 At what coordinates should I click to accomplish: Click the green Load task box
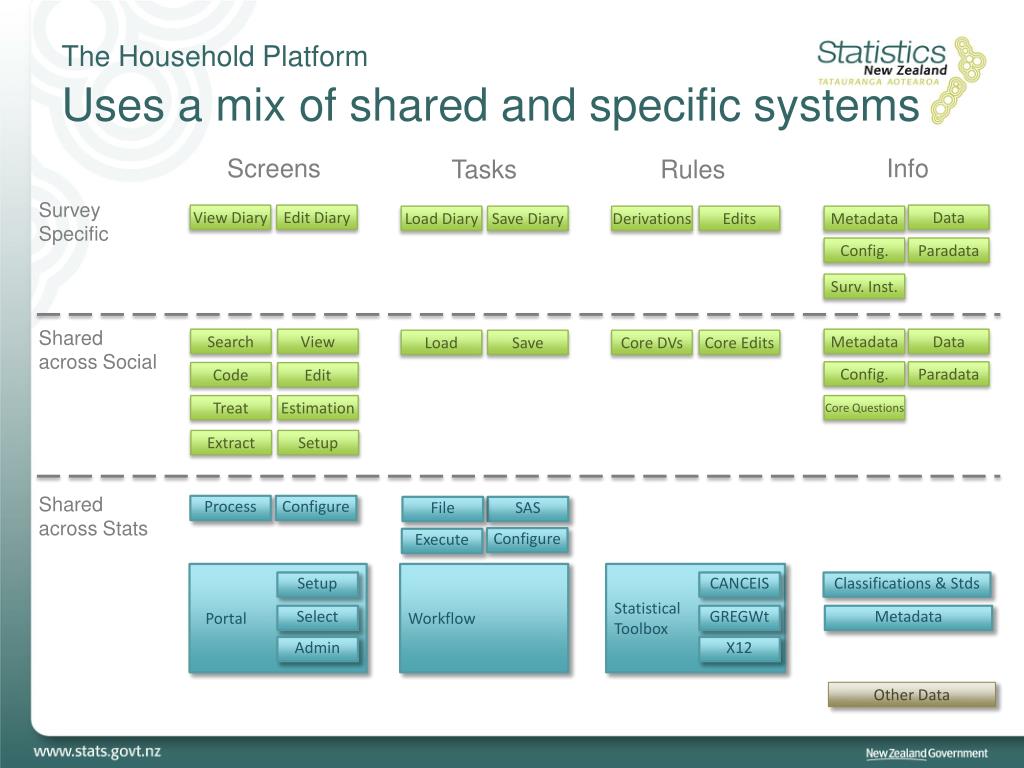point(441,343)
